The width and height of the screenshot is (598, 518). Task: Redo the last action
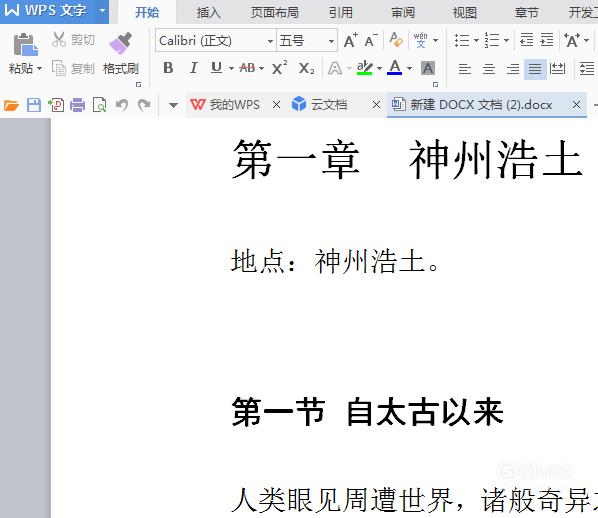[144, 105]
